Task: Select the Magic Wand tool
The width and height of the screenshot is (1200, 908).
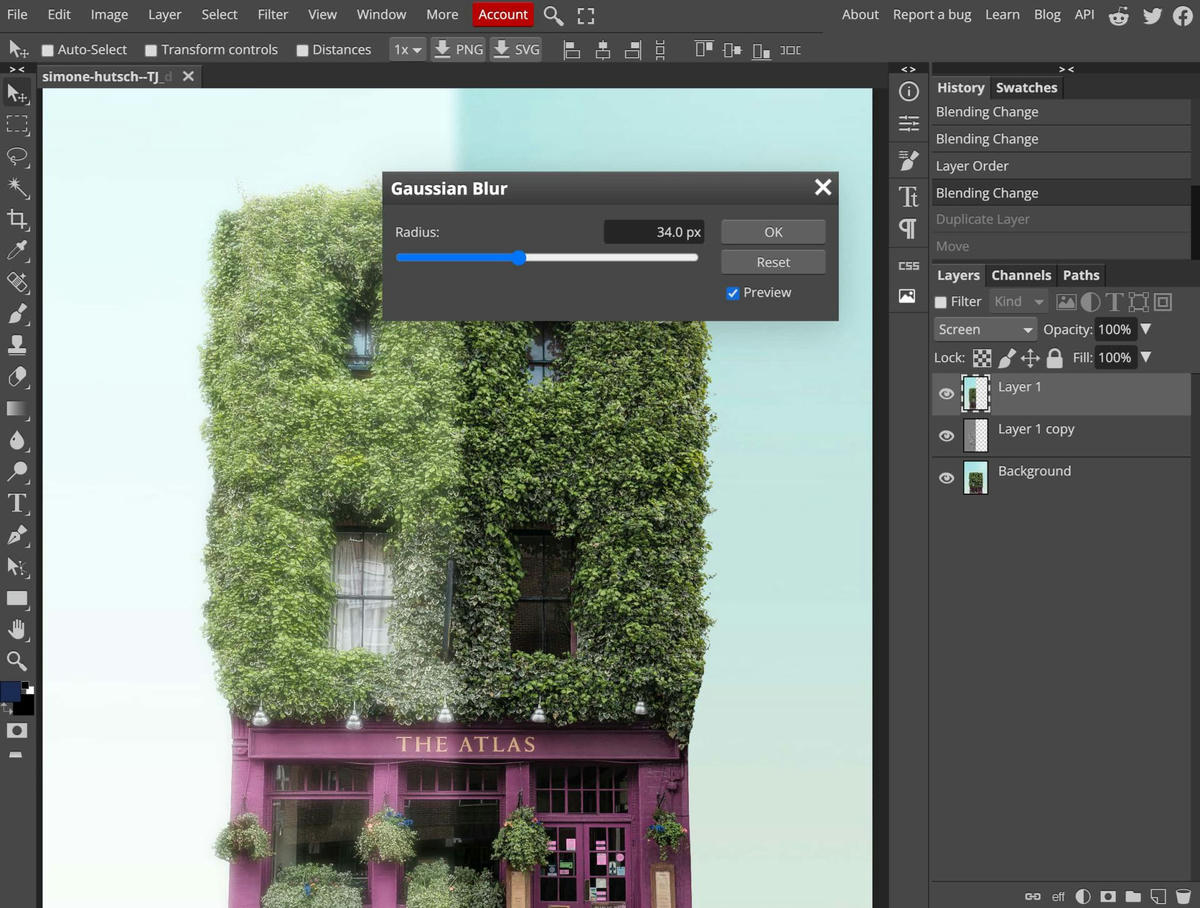Action: pyautogui.click(x=17, y=187)
